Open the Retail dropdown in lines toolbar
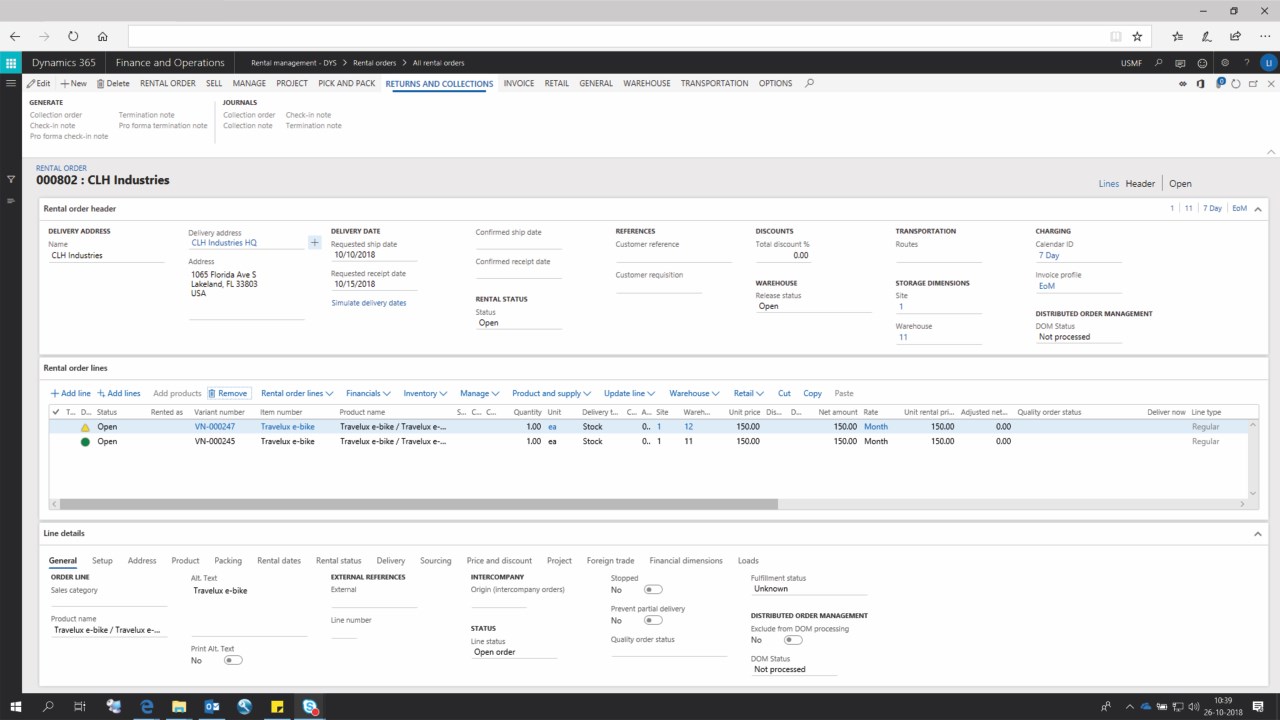The height and width of the screenshot is (720, 1280). [748, 393]
